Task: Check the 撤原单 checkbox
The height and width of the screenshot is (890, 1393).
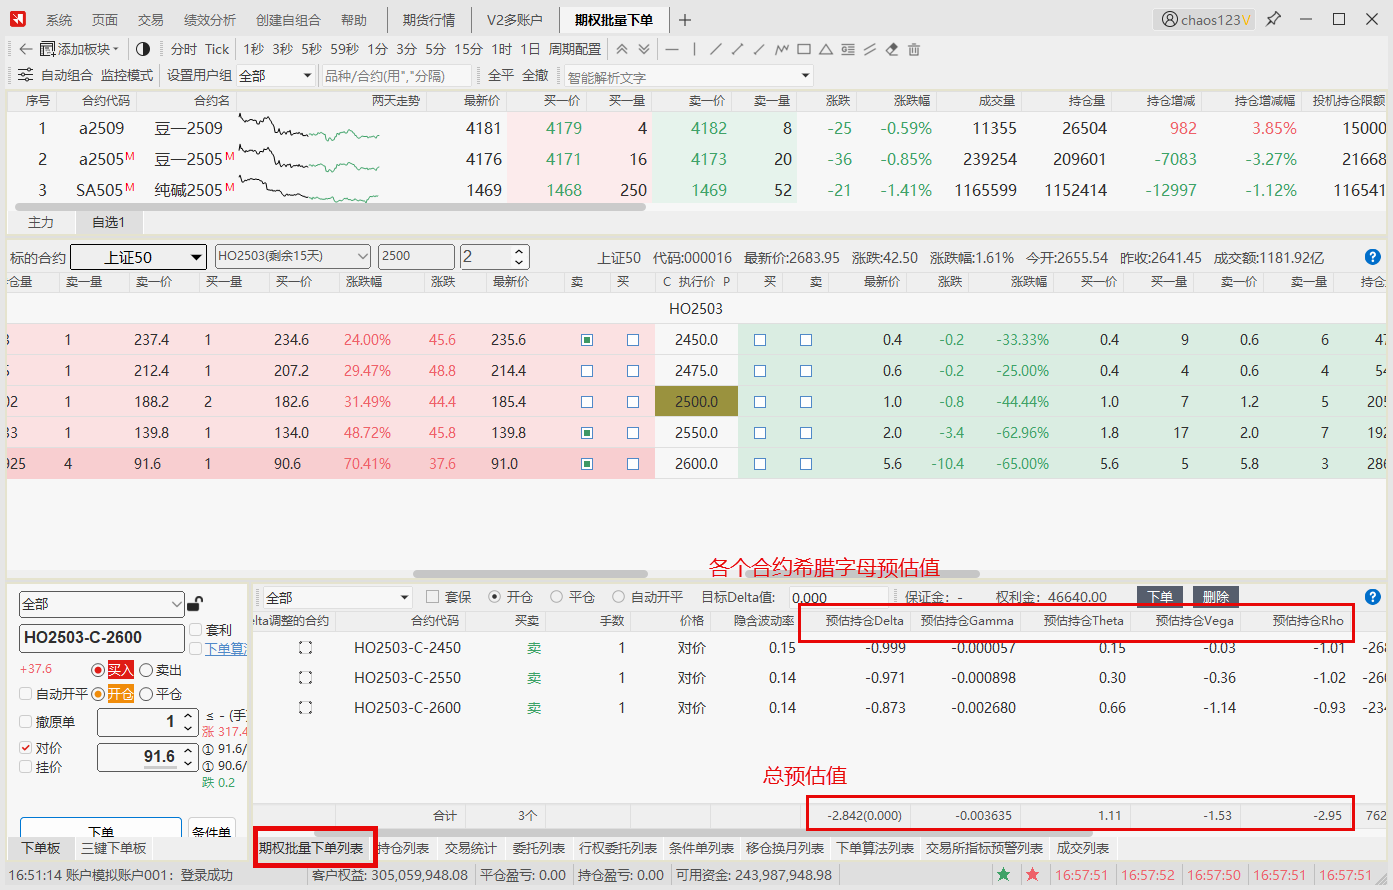Action: pos(26,722)
